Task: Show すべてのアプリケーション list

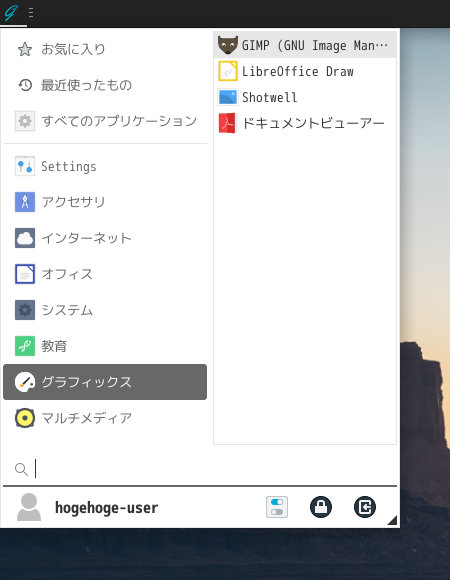Action: (105, 121)
